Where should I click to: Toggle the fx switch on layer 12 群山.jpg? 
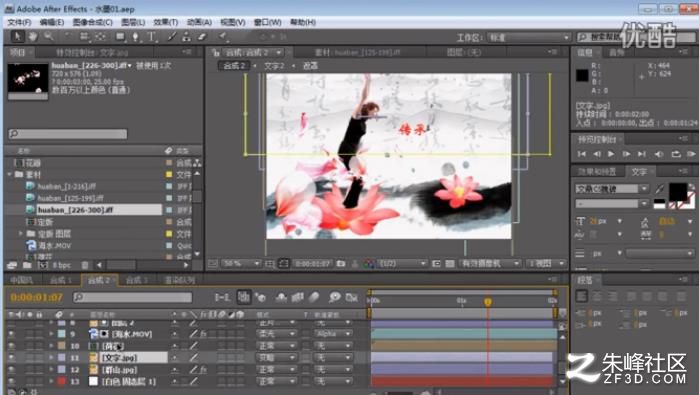coord(203,370)
